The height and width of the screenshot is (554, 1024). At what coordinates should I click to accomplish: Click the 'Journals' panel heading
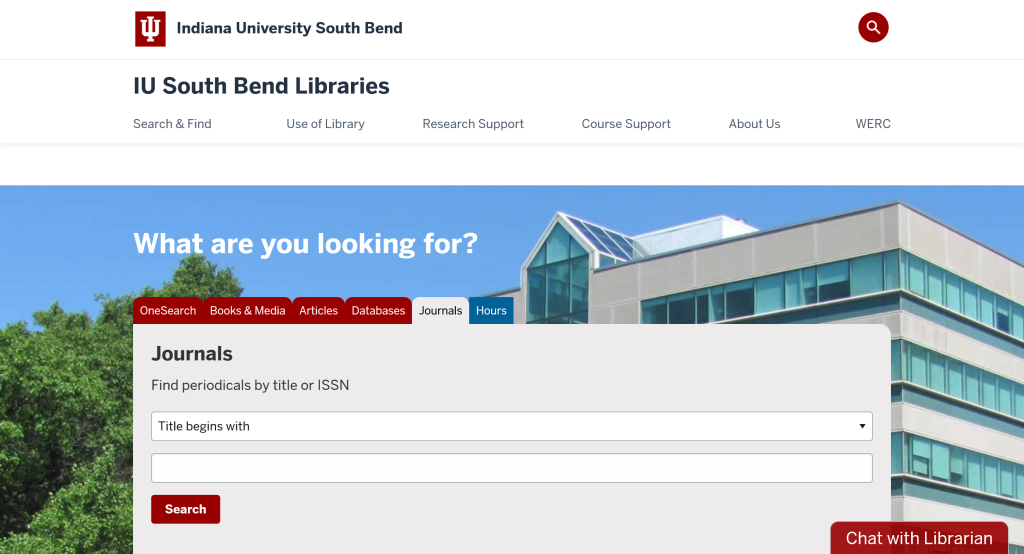coord(192,353)
